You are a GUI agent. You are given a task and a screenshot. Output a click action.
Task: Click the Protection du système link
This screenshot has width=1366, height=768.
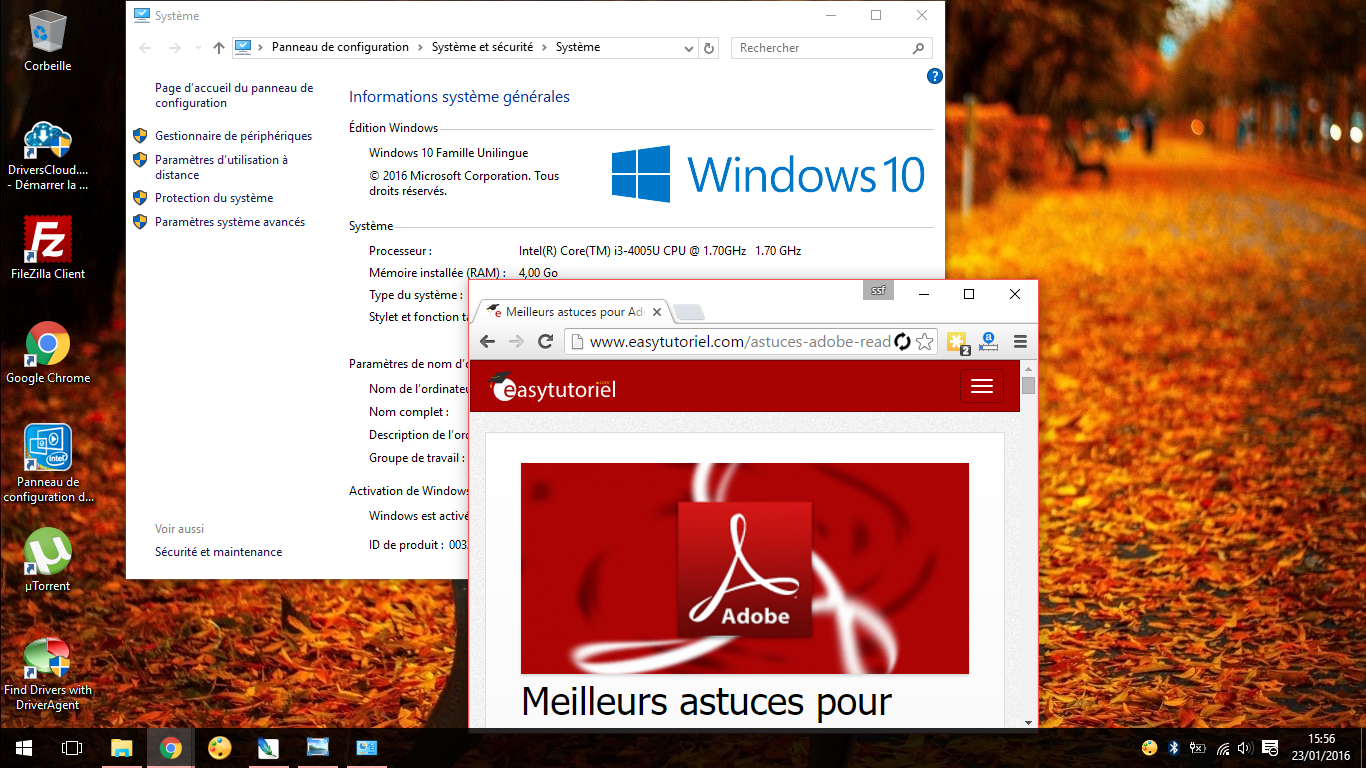pyautogui.click(x=214, y=198)
